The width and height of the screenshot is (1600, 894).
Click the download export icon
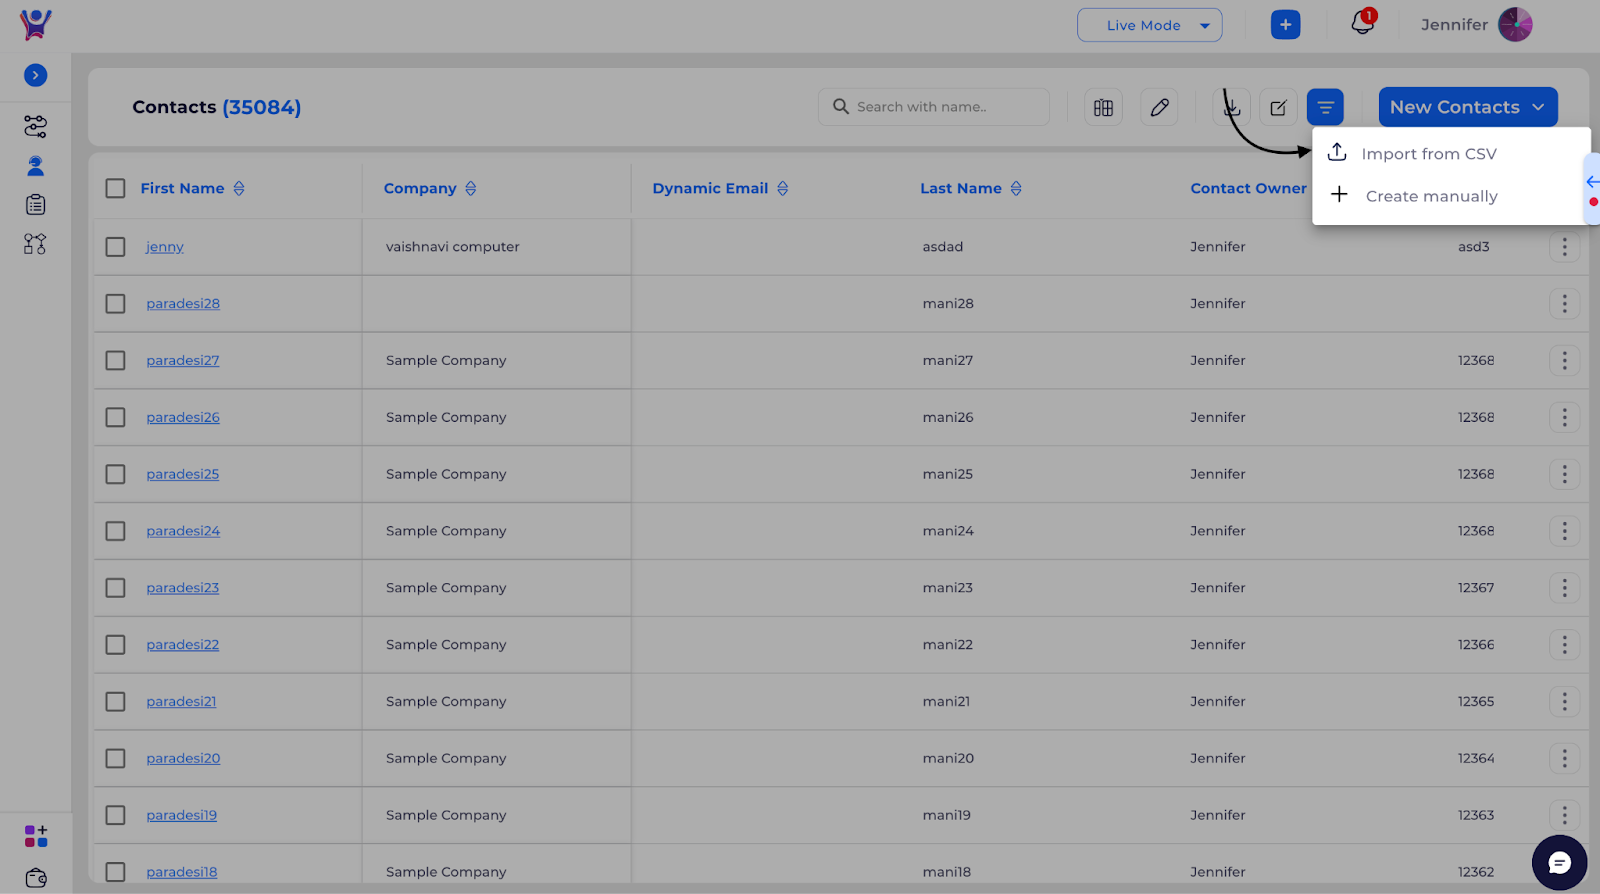[x=1232, y=107]
